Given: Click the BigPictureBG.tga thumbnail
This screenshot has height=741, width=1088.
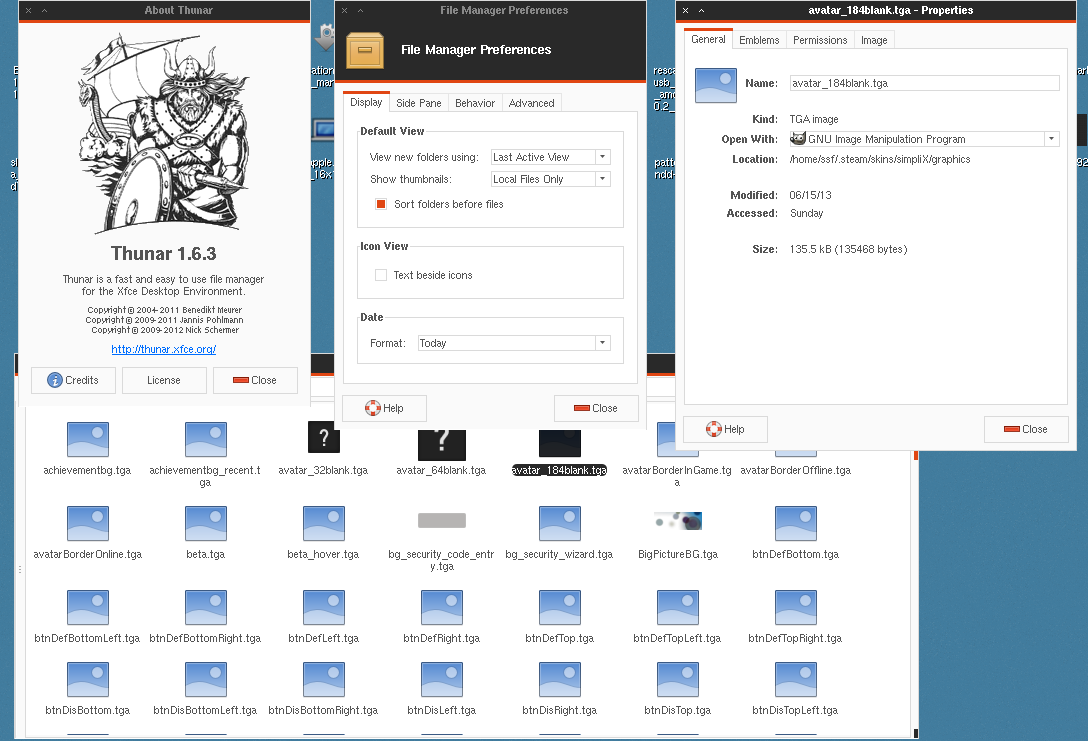Looking at the screenshot, I should (677, 521).
